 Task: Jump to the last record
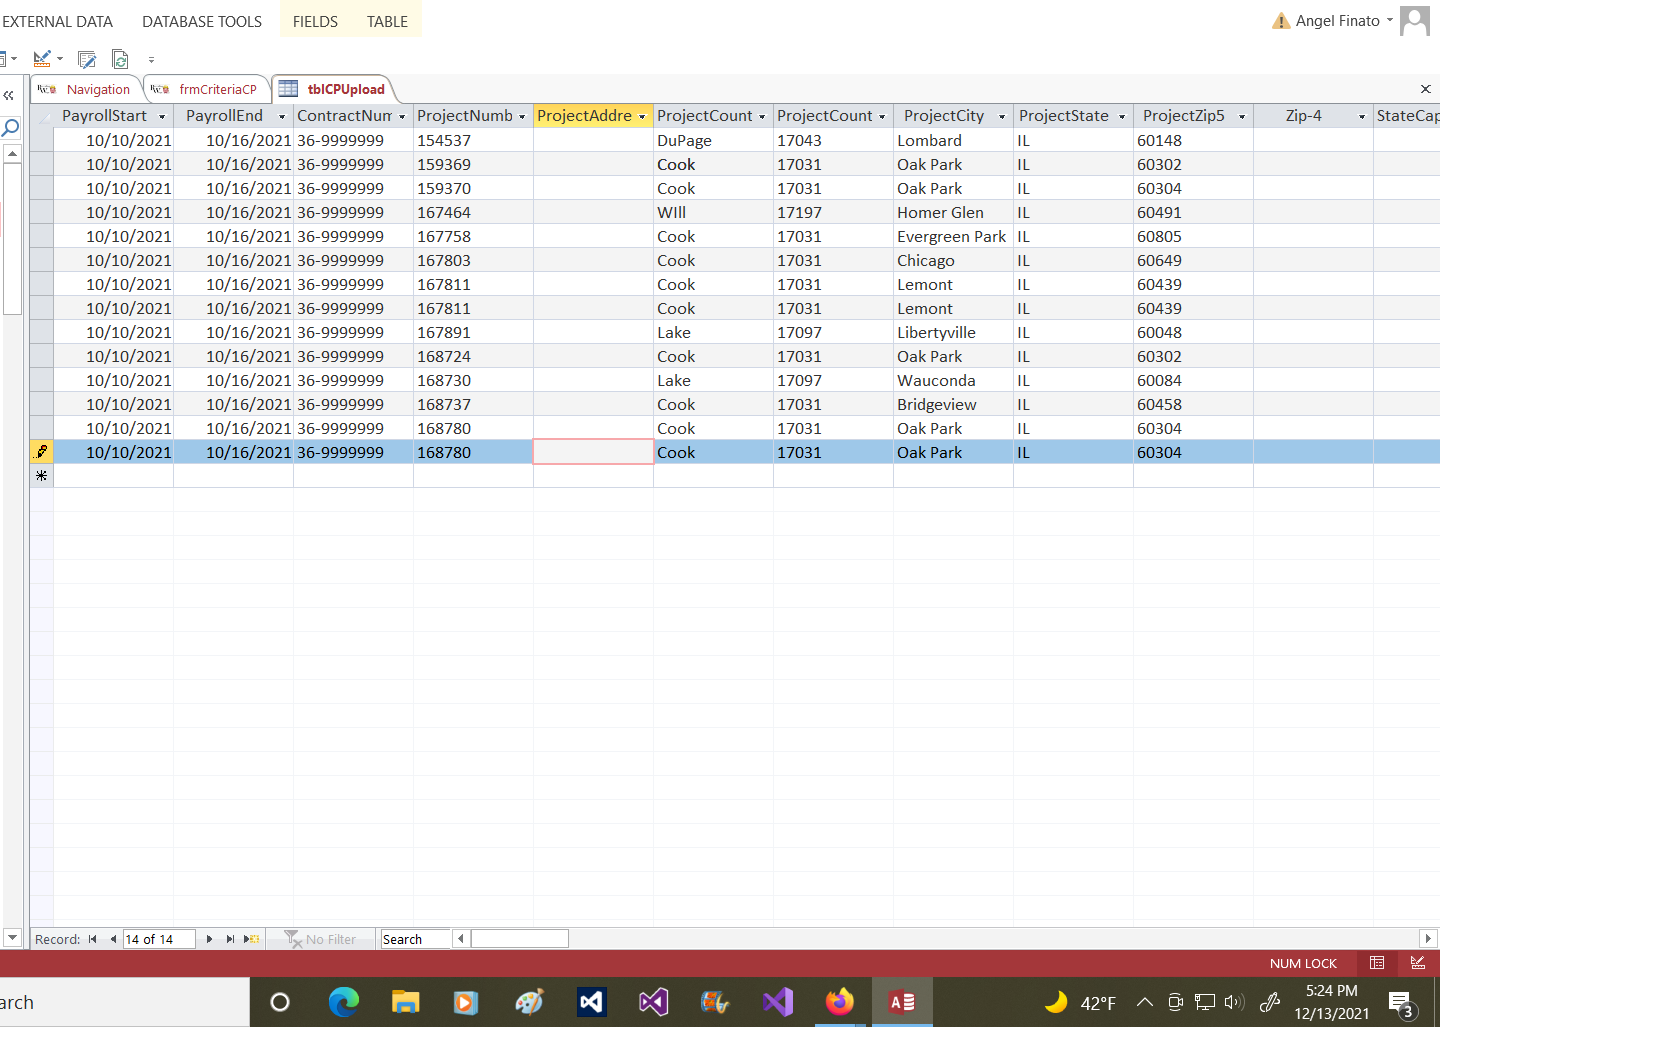click(x=230, y=939)
